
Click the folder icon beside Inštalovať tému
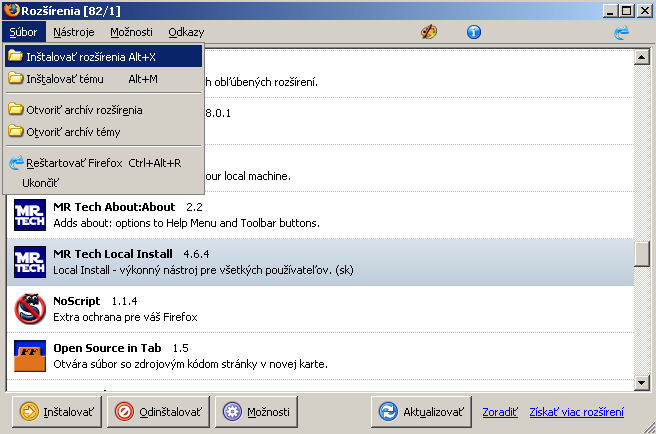click(15, 78)
